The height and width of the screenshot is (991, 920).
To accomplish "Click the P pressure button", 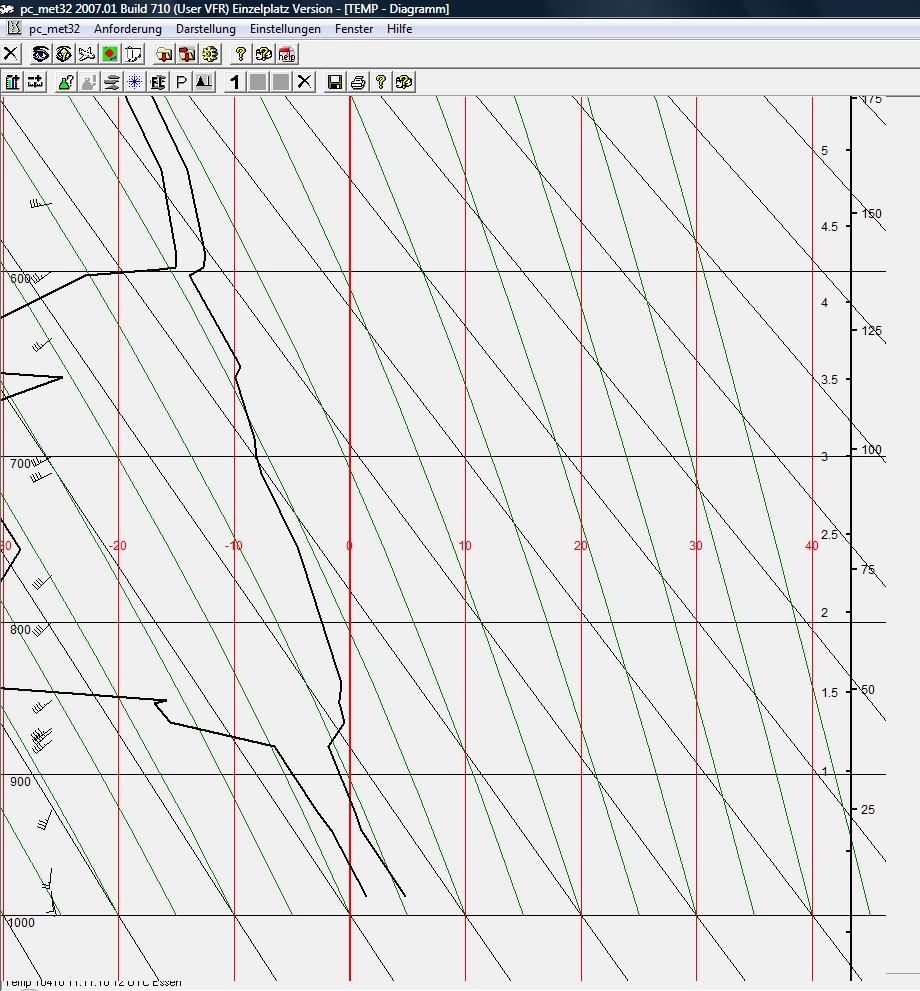I will [181, 82].
